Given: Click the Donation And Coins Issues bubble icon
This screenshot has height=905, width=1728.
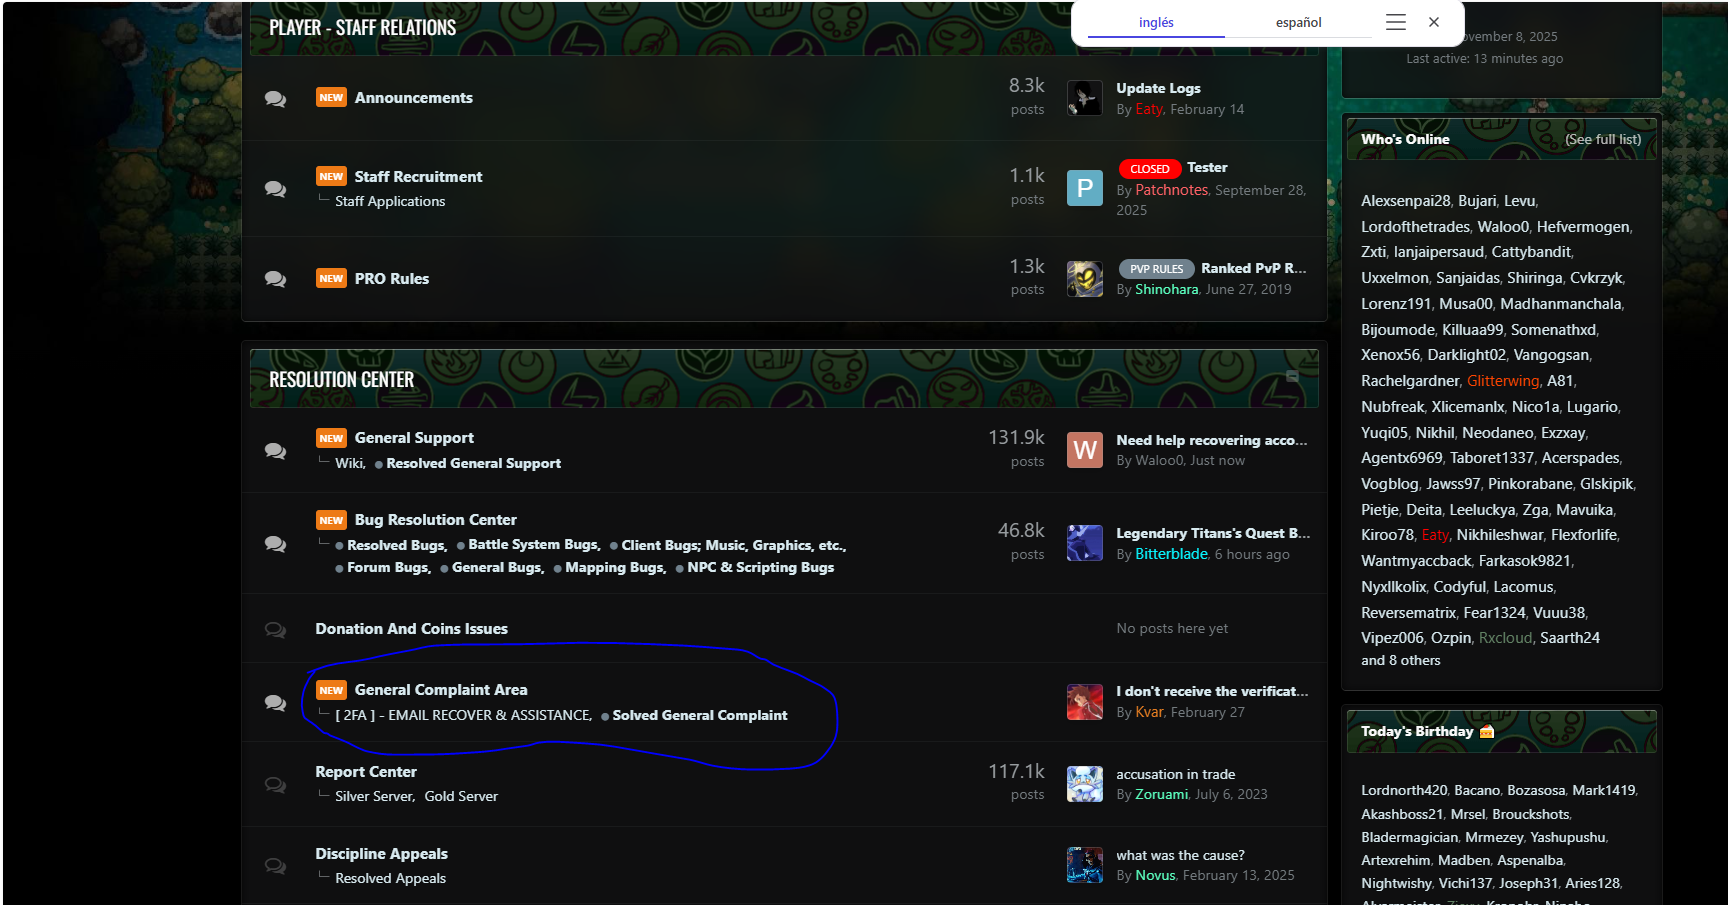Looking at the screenshot, I should pos(275,629).
